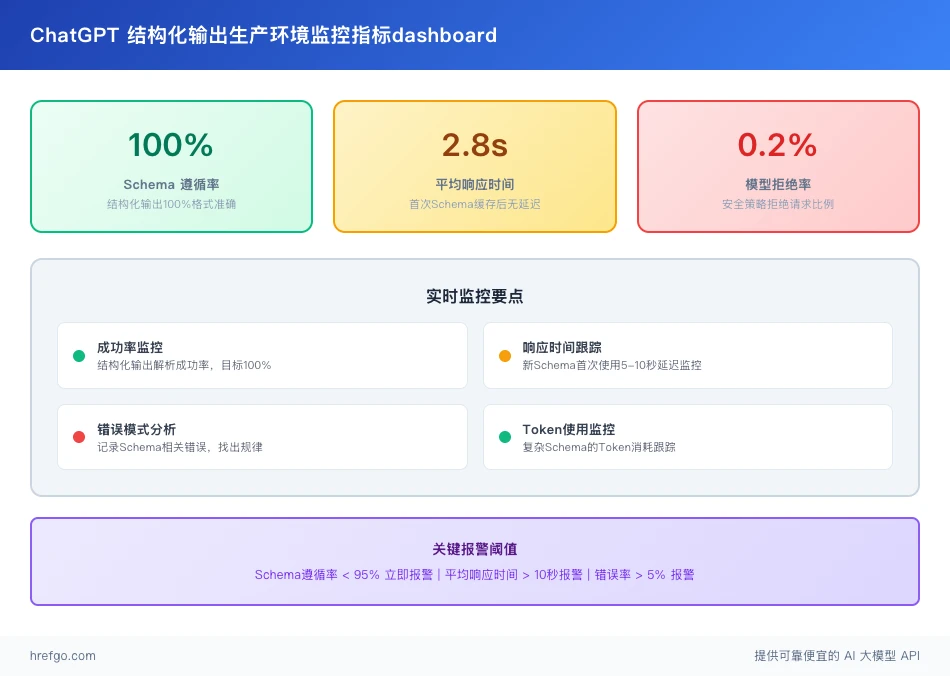The height and width of the screenshot is (676, 950).
Task: Click the 成功率监控 title
Action: click(x=130, y=348)
